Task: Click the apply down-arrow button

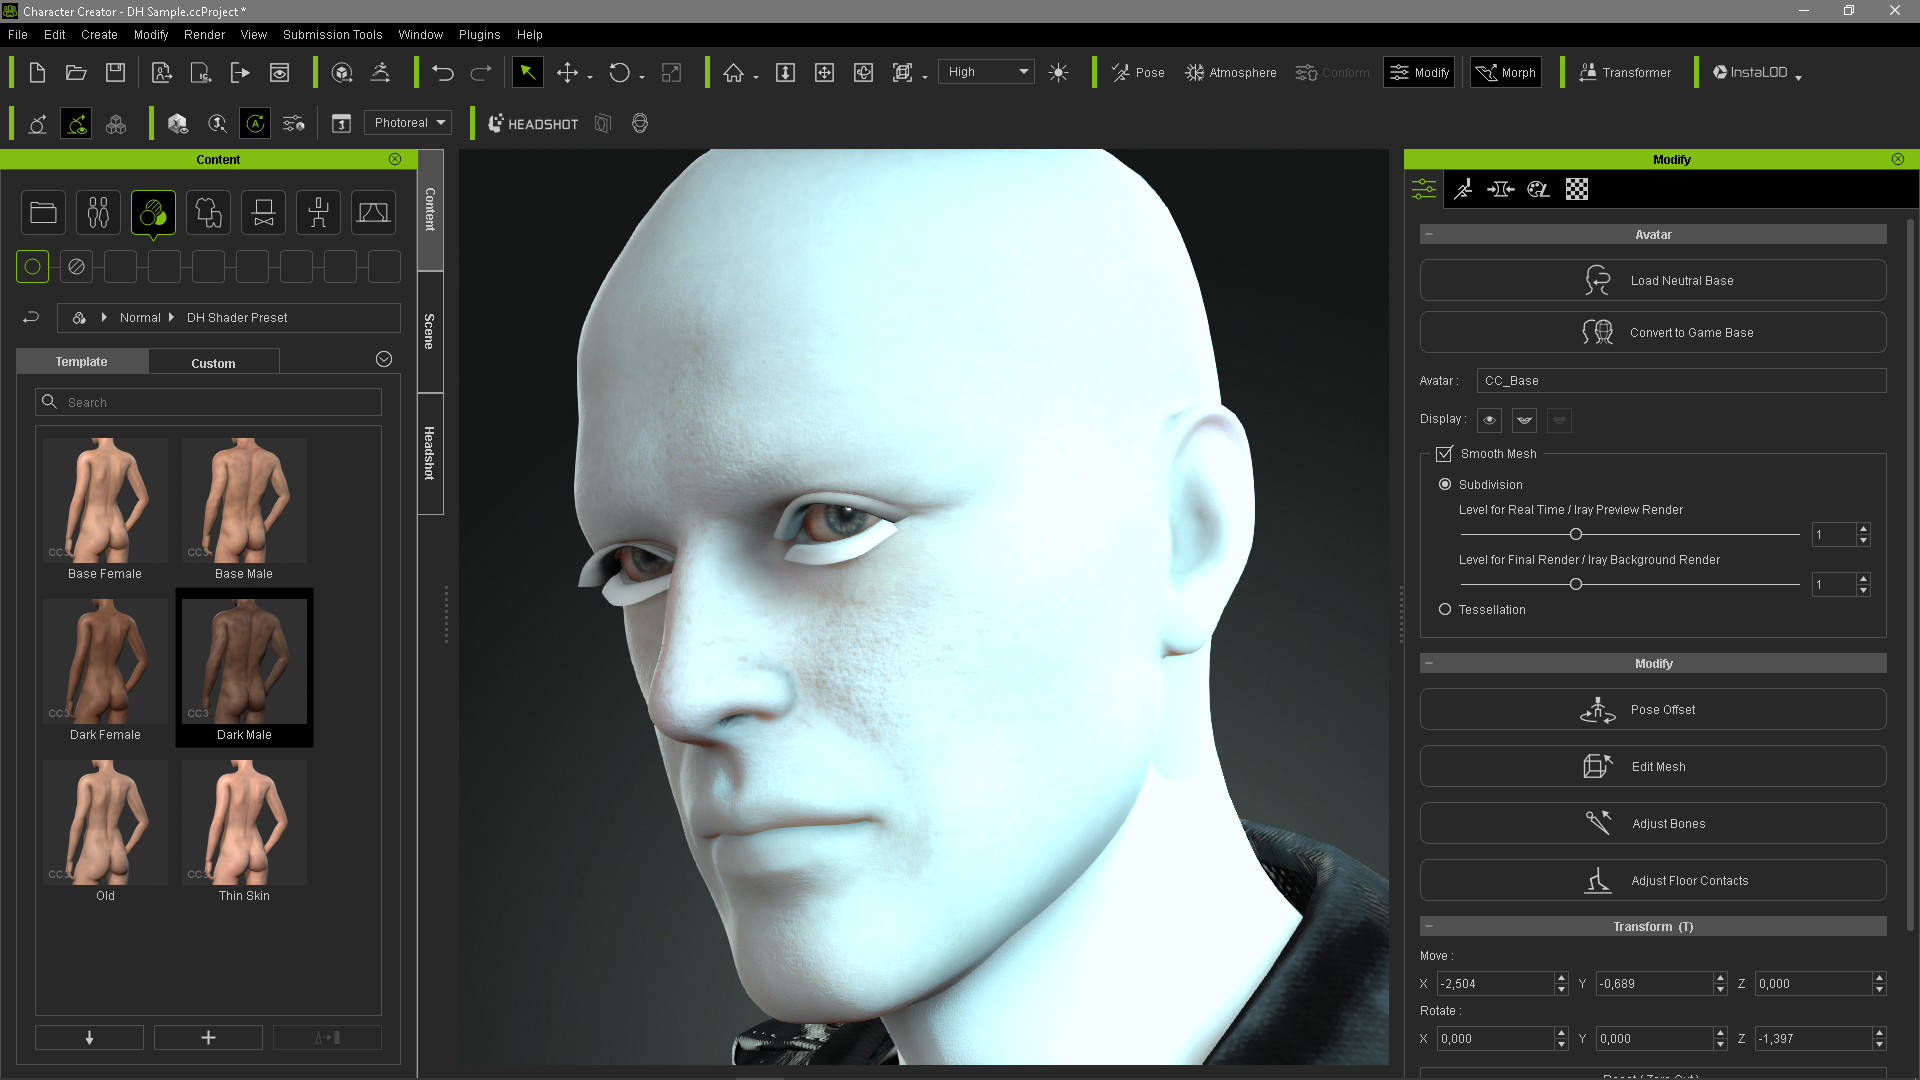Action: (x=89, y=1037)
